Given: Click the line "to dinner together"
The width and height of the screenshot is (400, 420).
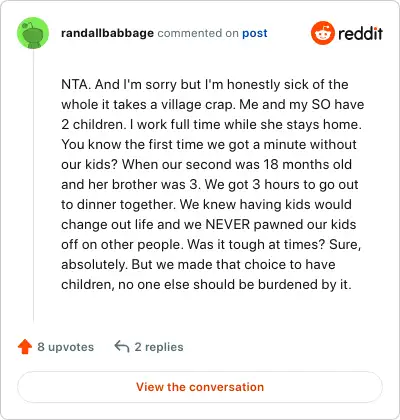Looking at the screenshot, I should pyautogui.click(x=206, y=205).
